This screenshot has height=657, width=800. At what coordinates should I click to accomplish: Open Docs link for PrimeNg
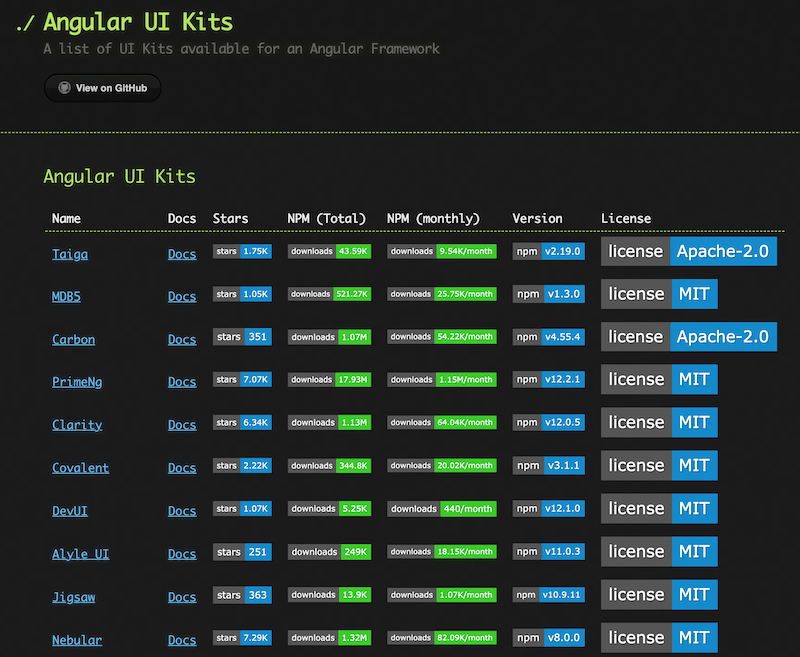pos(182,382)
